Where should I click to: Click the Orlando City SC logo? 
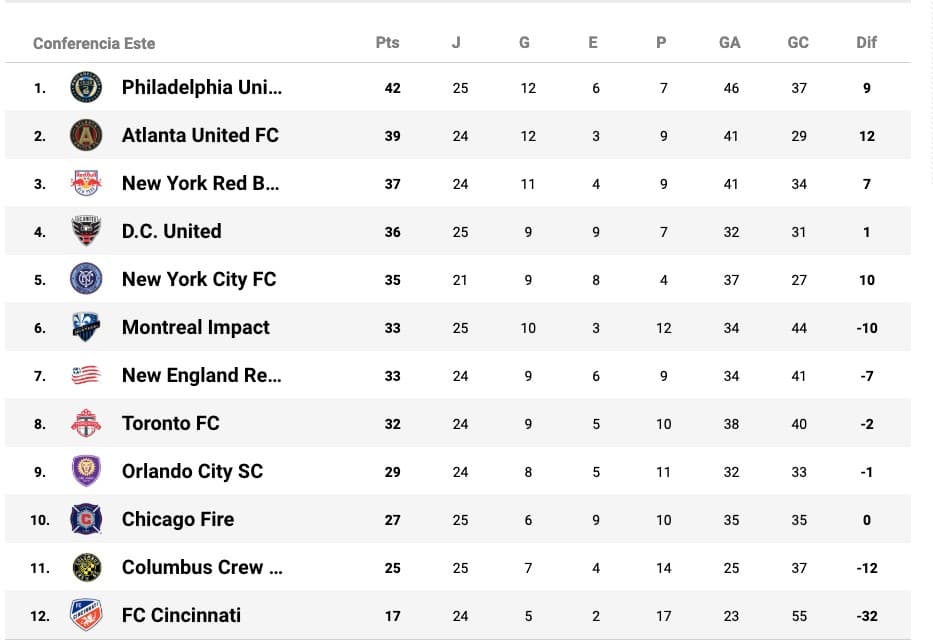tap(86, 471)
